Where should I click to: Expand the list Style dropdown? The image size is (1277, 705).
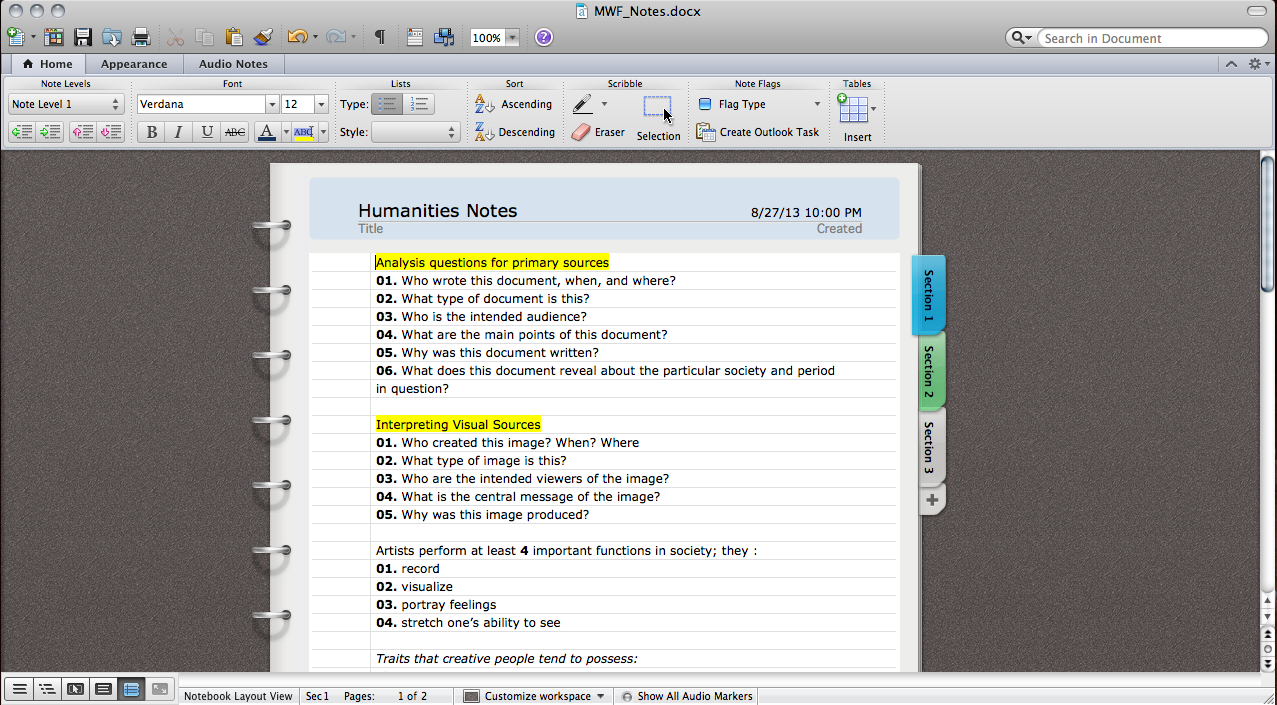tap(451, 131)
